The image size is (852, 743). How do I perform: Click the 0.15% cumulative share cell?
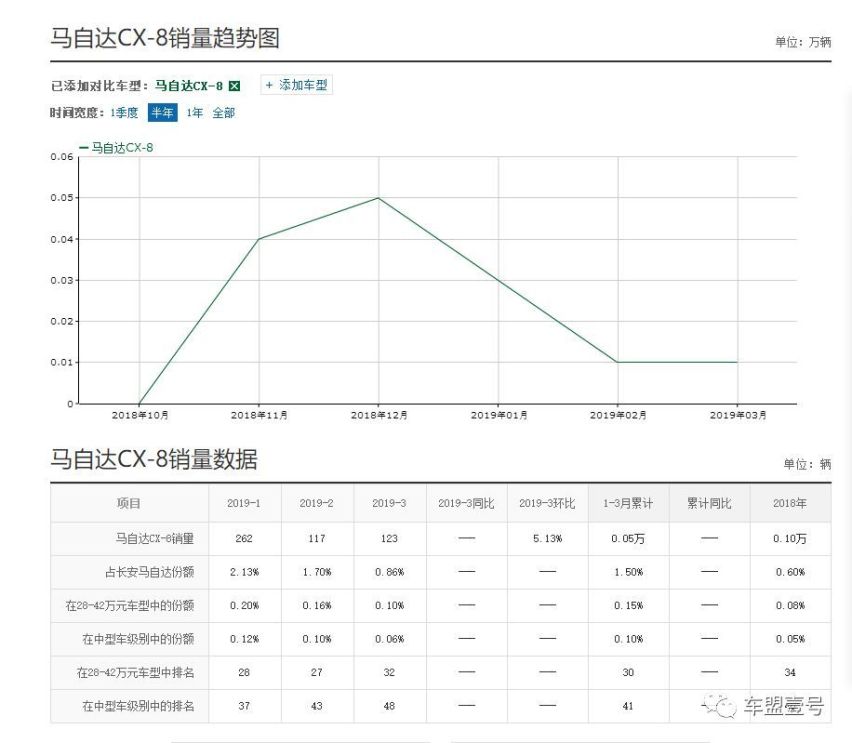point(628,605)
